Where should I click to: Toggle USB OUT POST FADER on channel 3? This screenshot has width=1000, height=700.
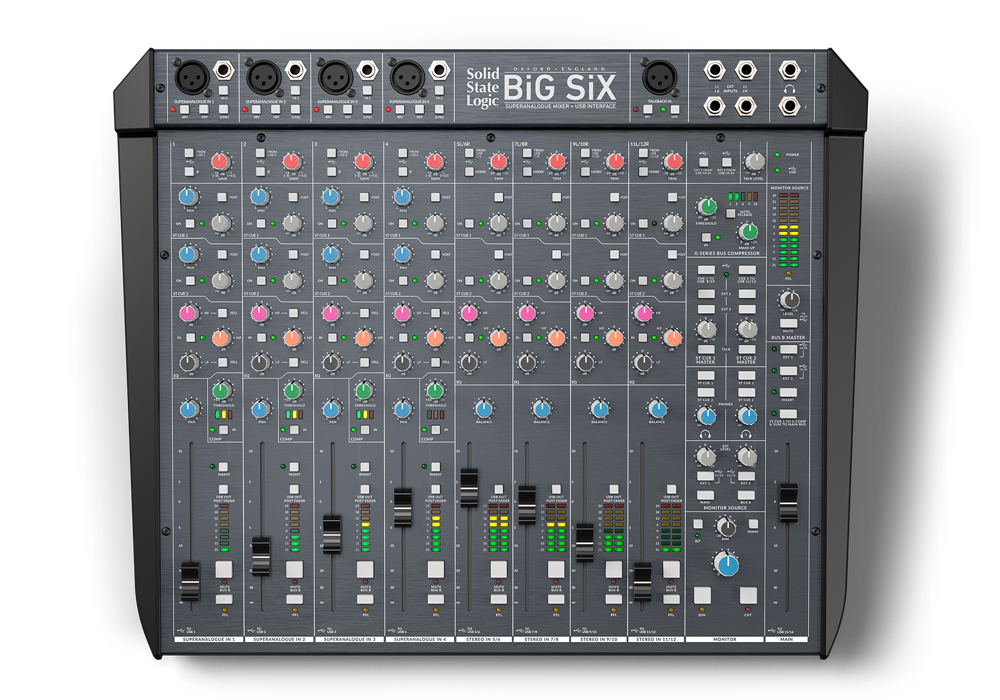tap(364, 488)
